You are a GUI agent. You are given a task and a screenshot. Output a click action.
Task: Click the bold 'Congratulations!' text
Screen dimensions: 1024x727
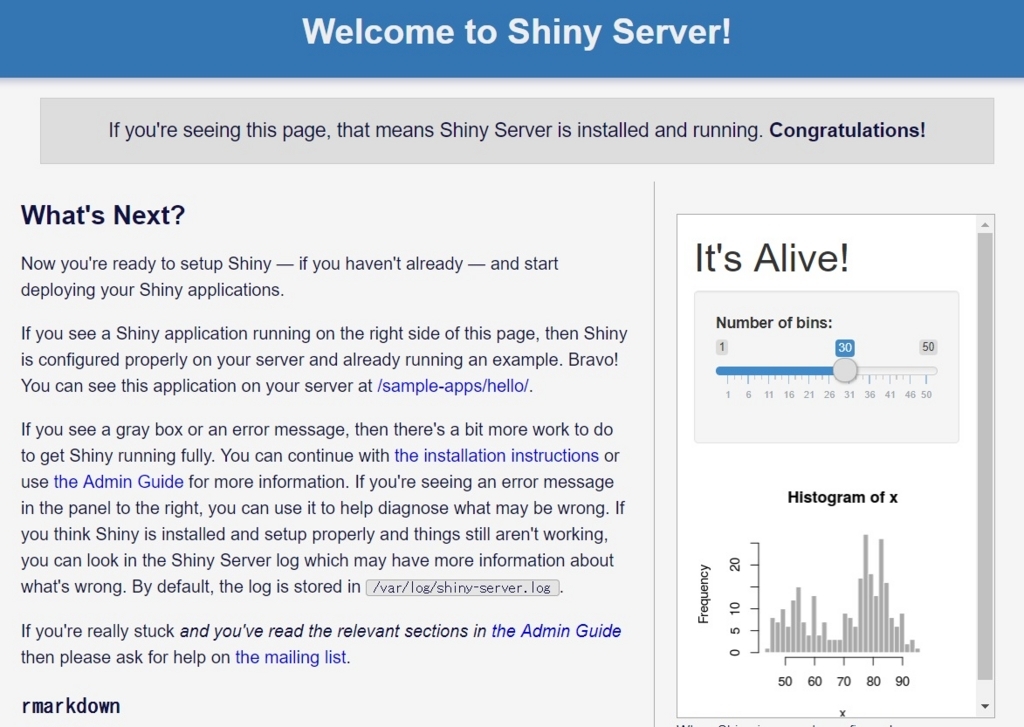tap(847, 130)
